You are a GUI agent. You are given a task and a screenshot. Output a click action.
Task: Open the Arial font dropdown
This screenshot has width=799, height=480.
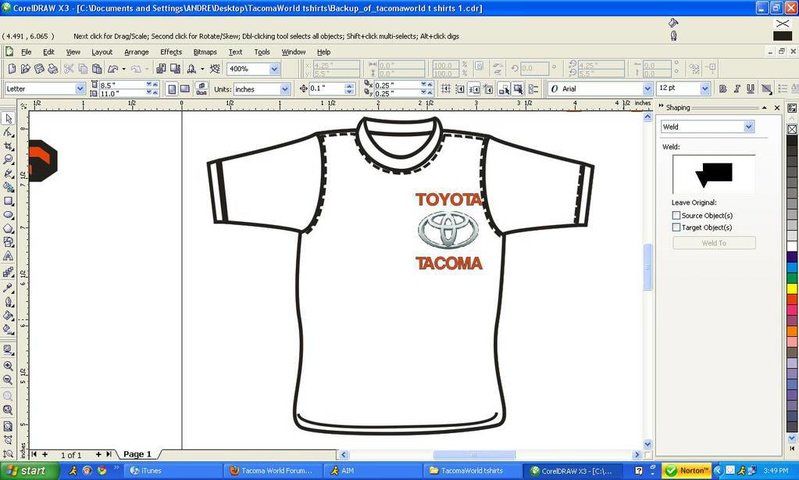tap(647, 89)
